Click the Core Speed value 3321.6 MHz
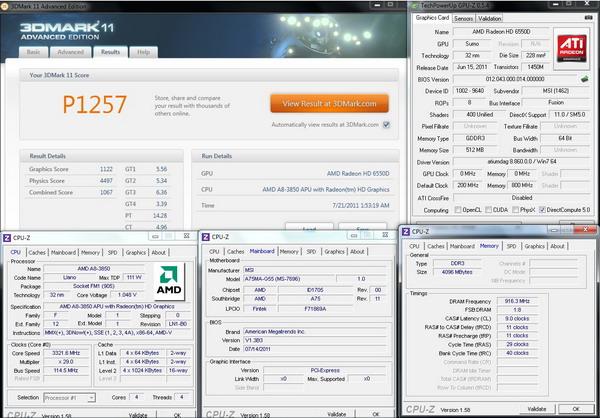 [x=68, y=353]
